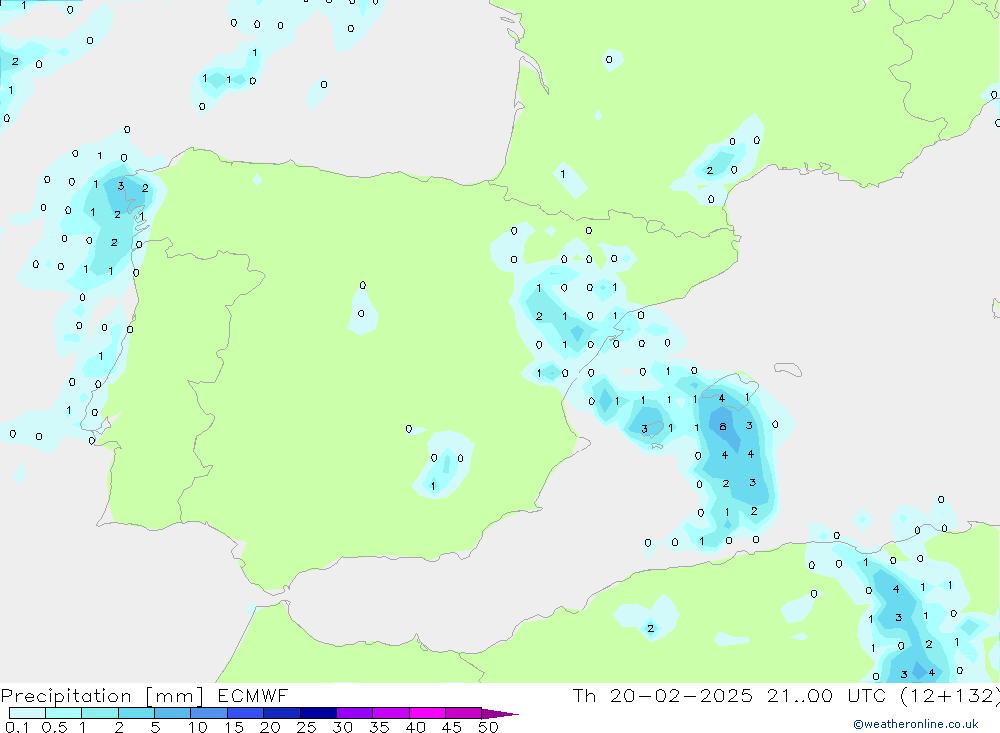The width and height of the screenshot is (1000, 733).
Task: Click legend label "30"
Action: (x=342, y=727)
